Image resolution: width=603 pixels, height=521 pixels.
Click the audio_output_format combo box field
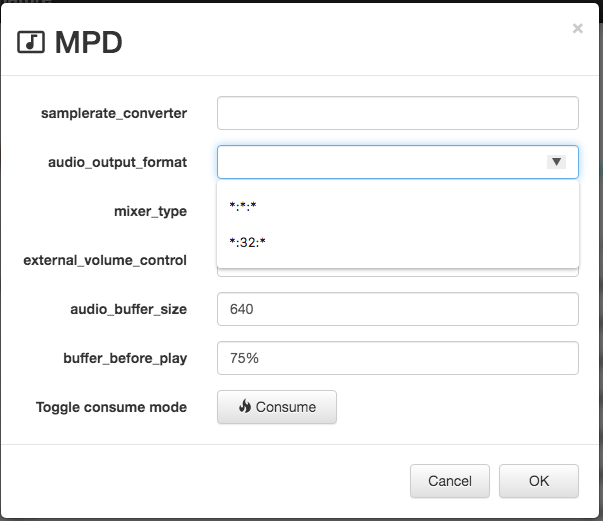(x=398, y=162)
